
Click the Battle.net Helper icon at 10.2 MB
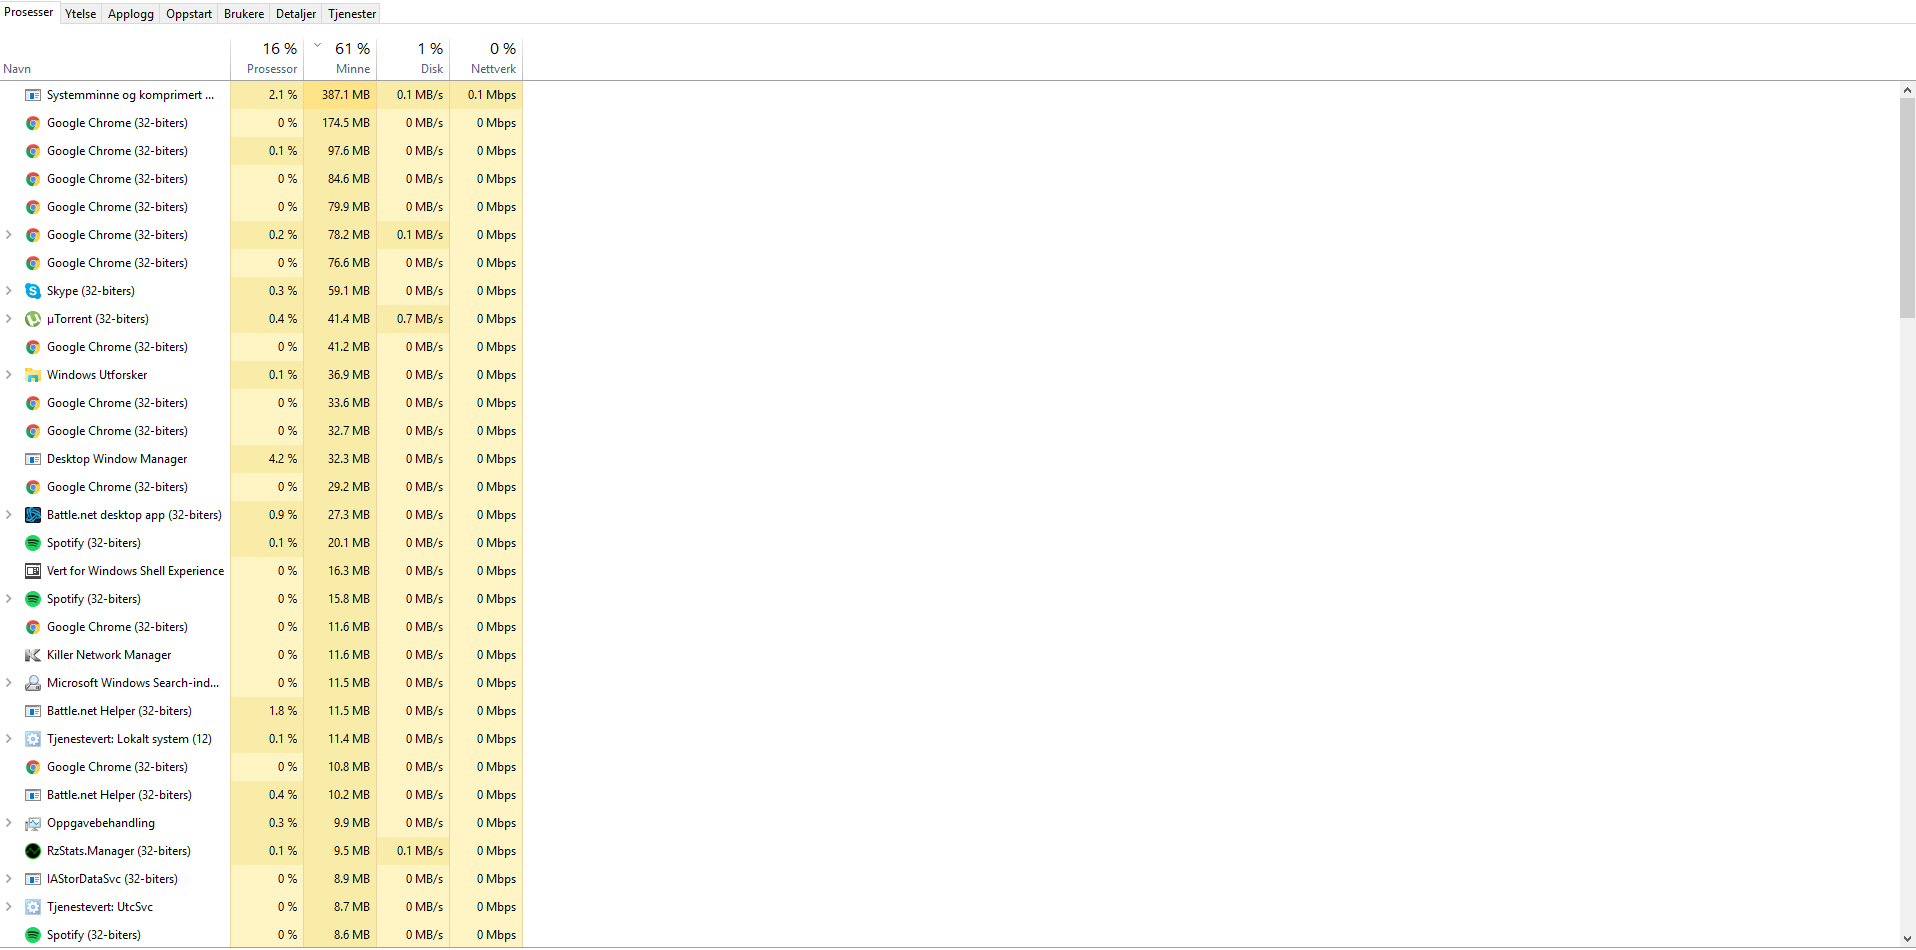point(33,795)
